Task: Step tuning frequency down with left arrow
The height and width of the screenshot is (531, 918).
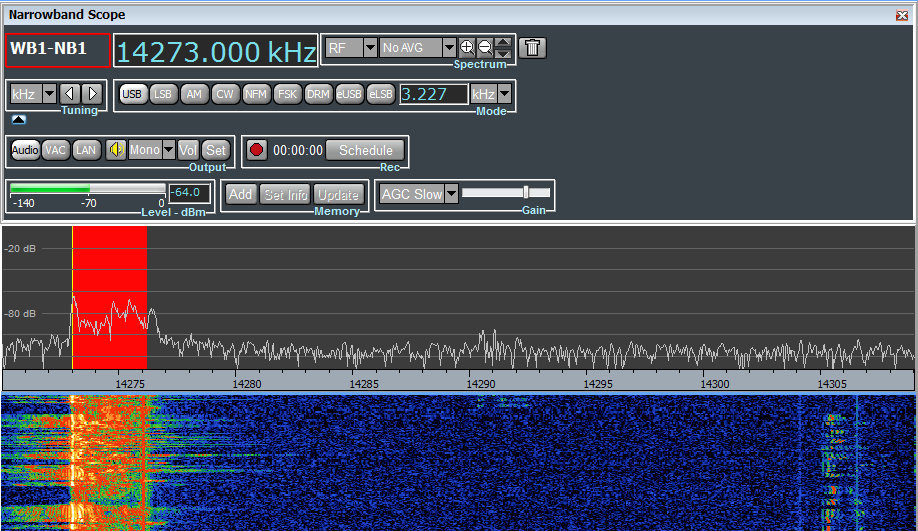Action: coord(70,94)
